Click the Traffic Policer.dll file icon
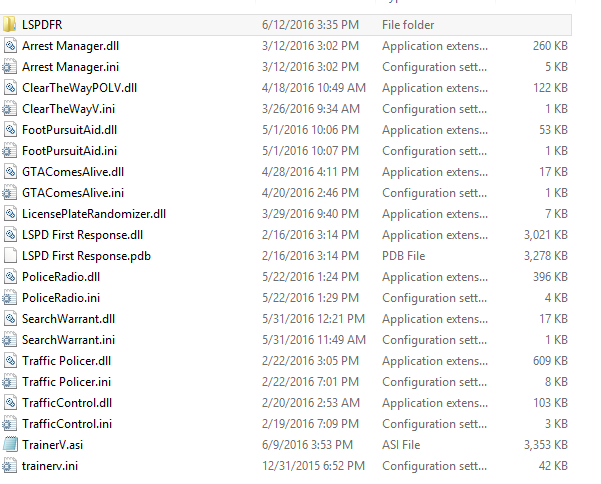The height and width of the screenshot is (484, 601). (x=10, y=361)
